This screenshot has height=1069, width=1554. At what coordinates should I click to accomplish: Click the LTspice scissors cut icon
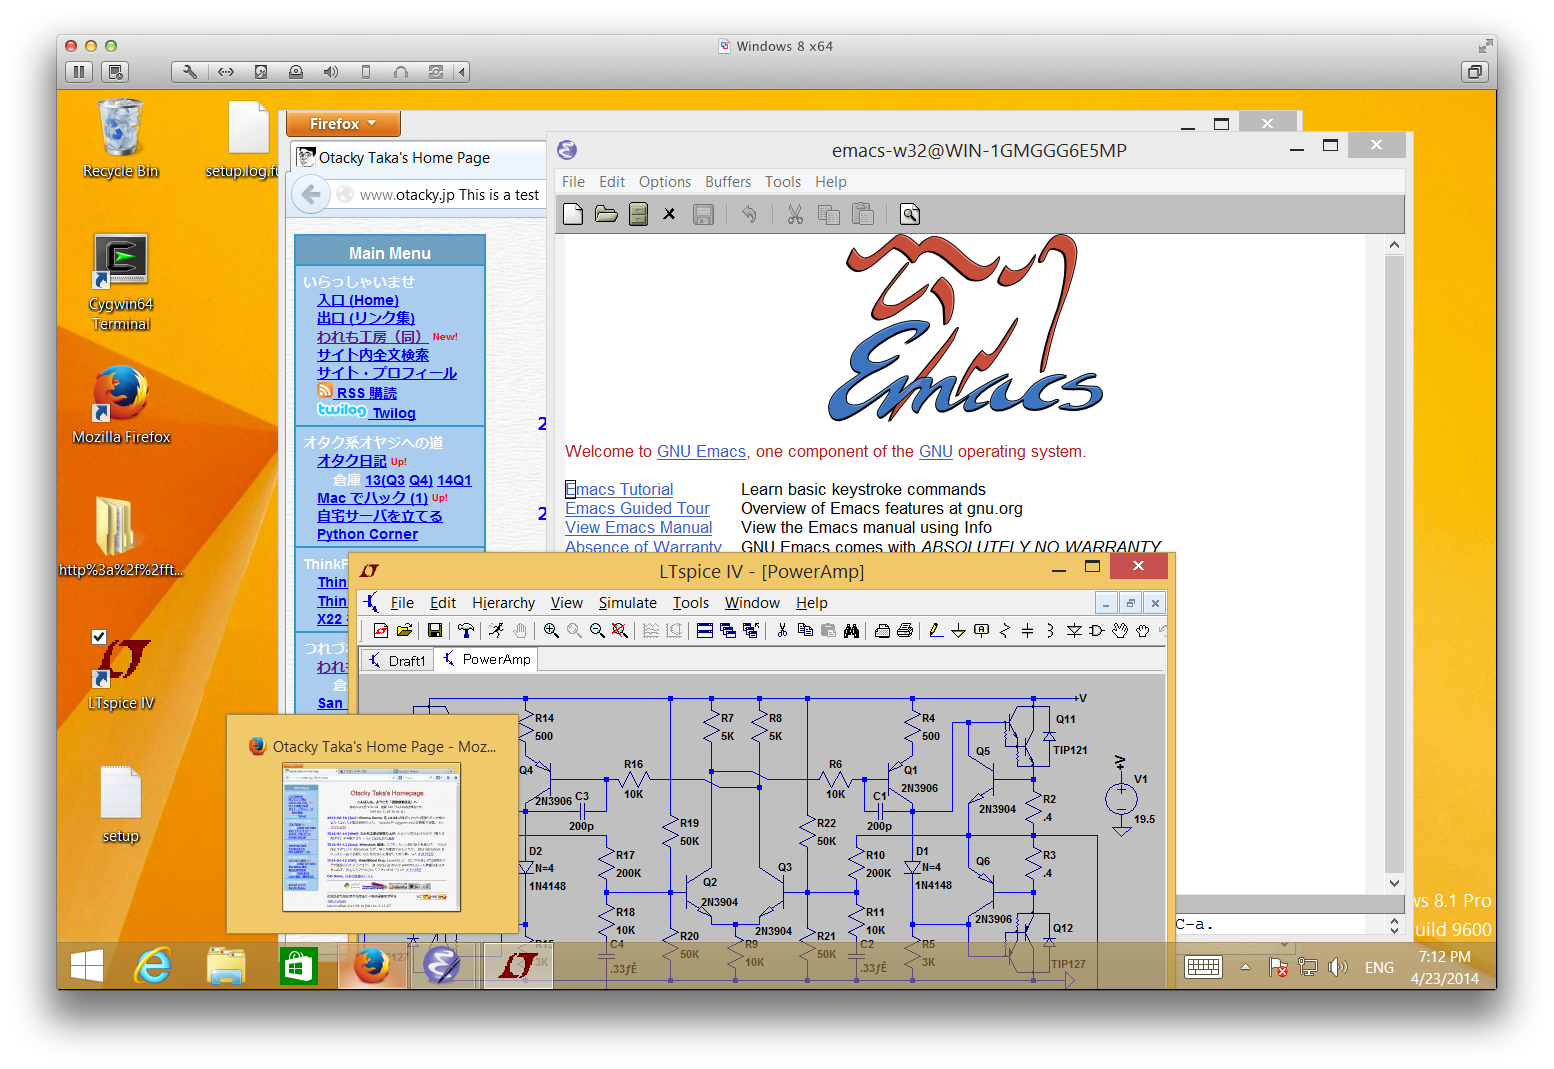tap(782, 630)
